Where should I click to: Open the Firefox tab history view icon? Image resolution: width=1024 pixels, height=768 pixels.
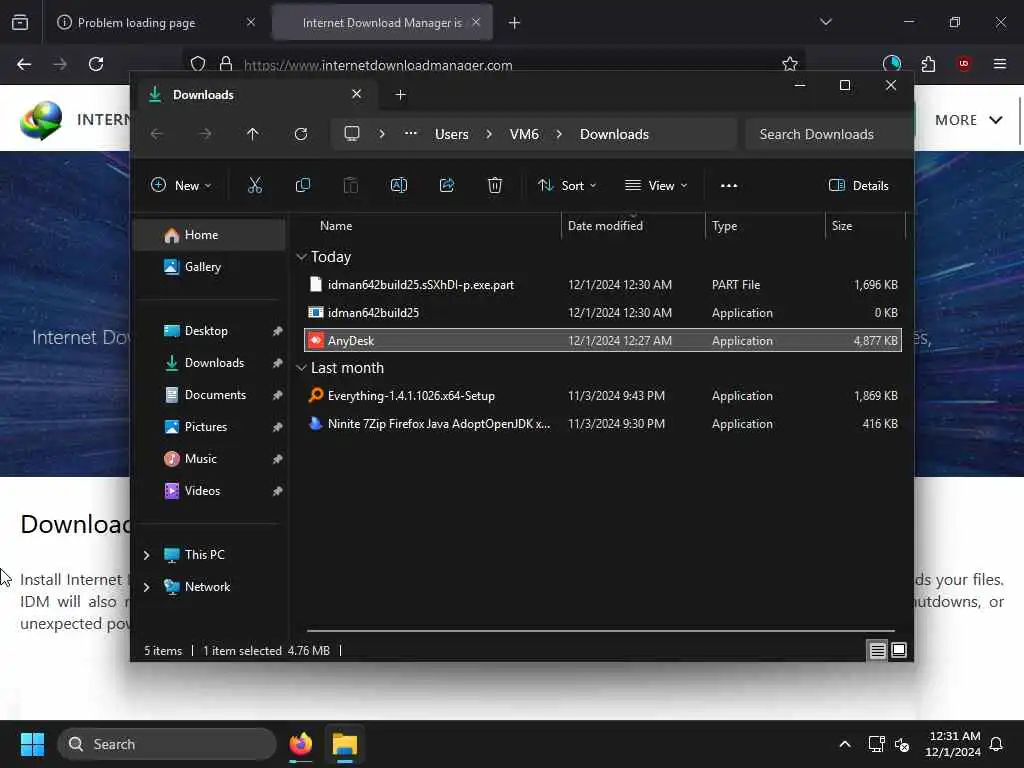tap(20, 23)
